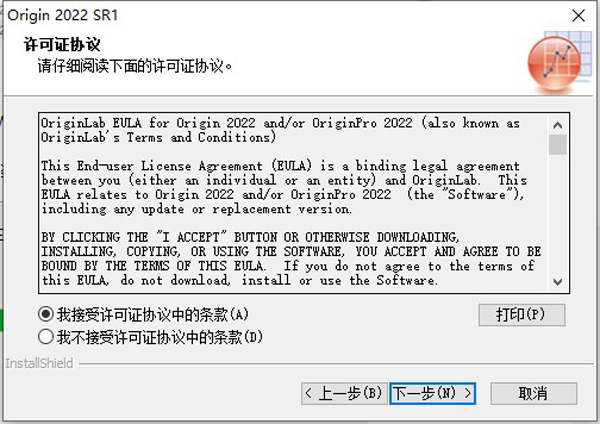
Task: Cancel the installation with 取消 button
Action: point(533,393)
